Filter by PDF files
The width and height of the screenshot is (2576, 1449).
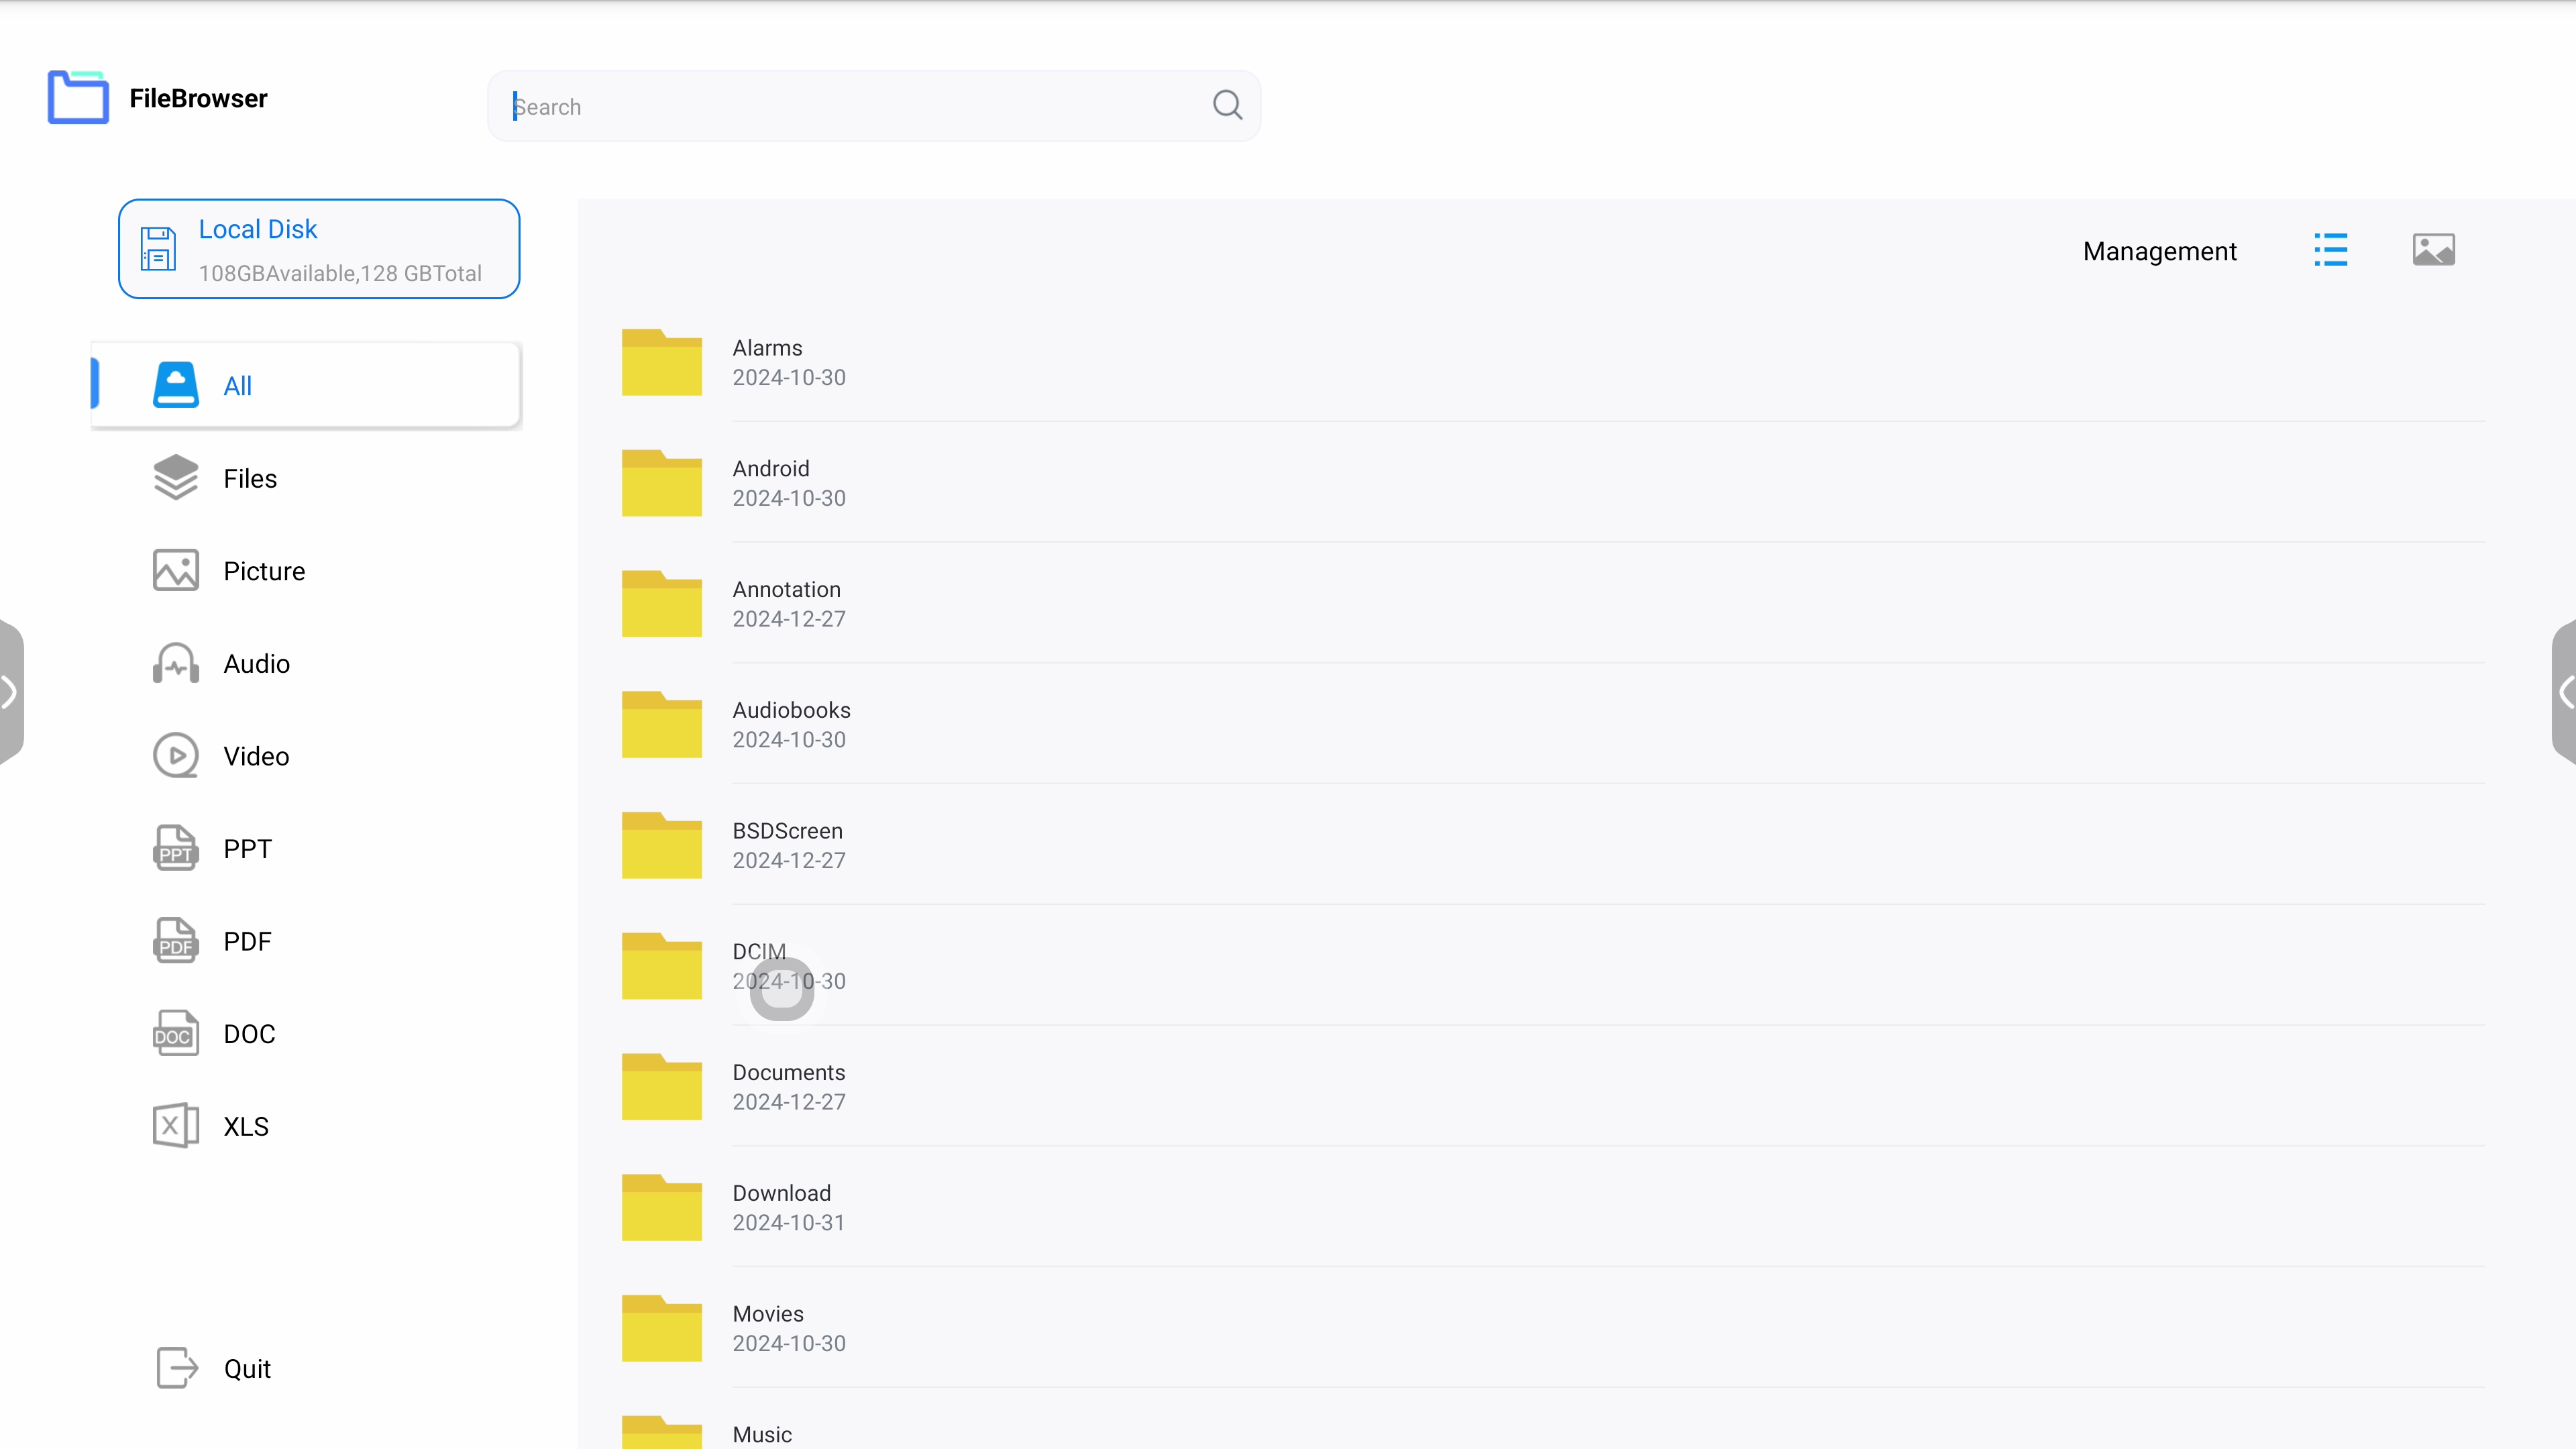247,941
